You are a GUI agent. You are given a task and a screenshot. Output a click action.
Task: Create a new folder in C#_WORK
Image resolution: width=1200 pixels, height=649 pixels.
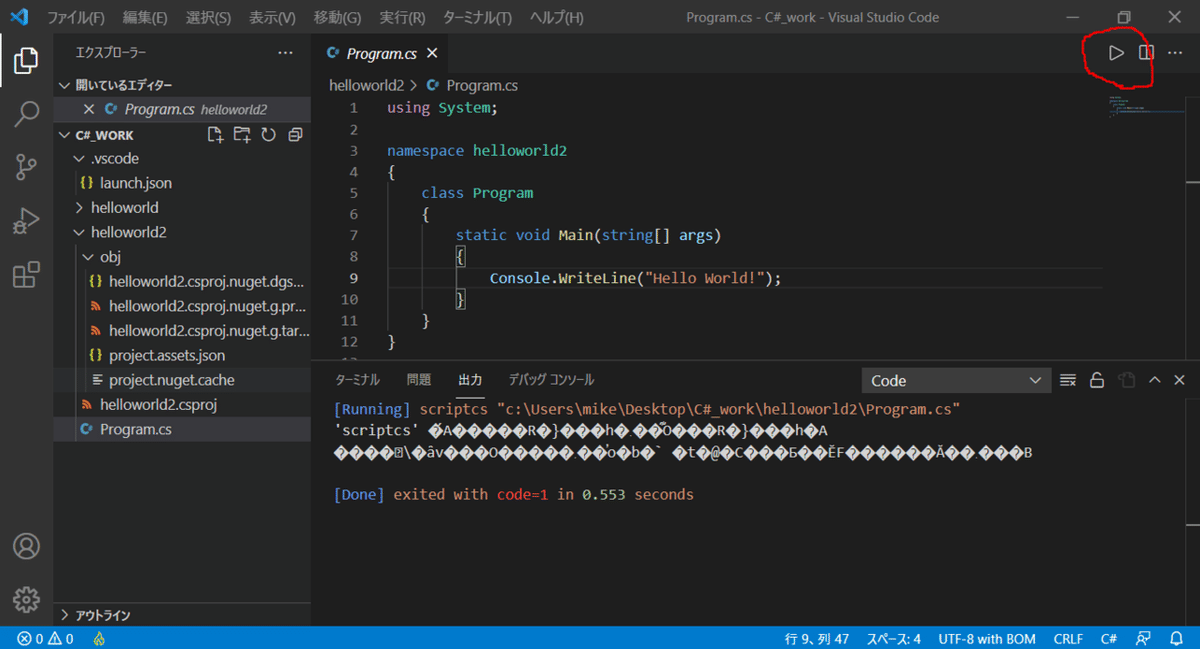(x=241, y=135)
